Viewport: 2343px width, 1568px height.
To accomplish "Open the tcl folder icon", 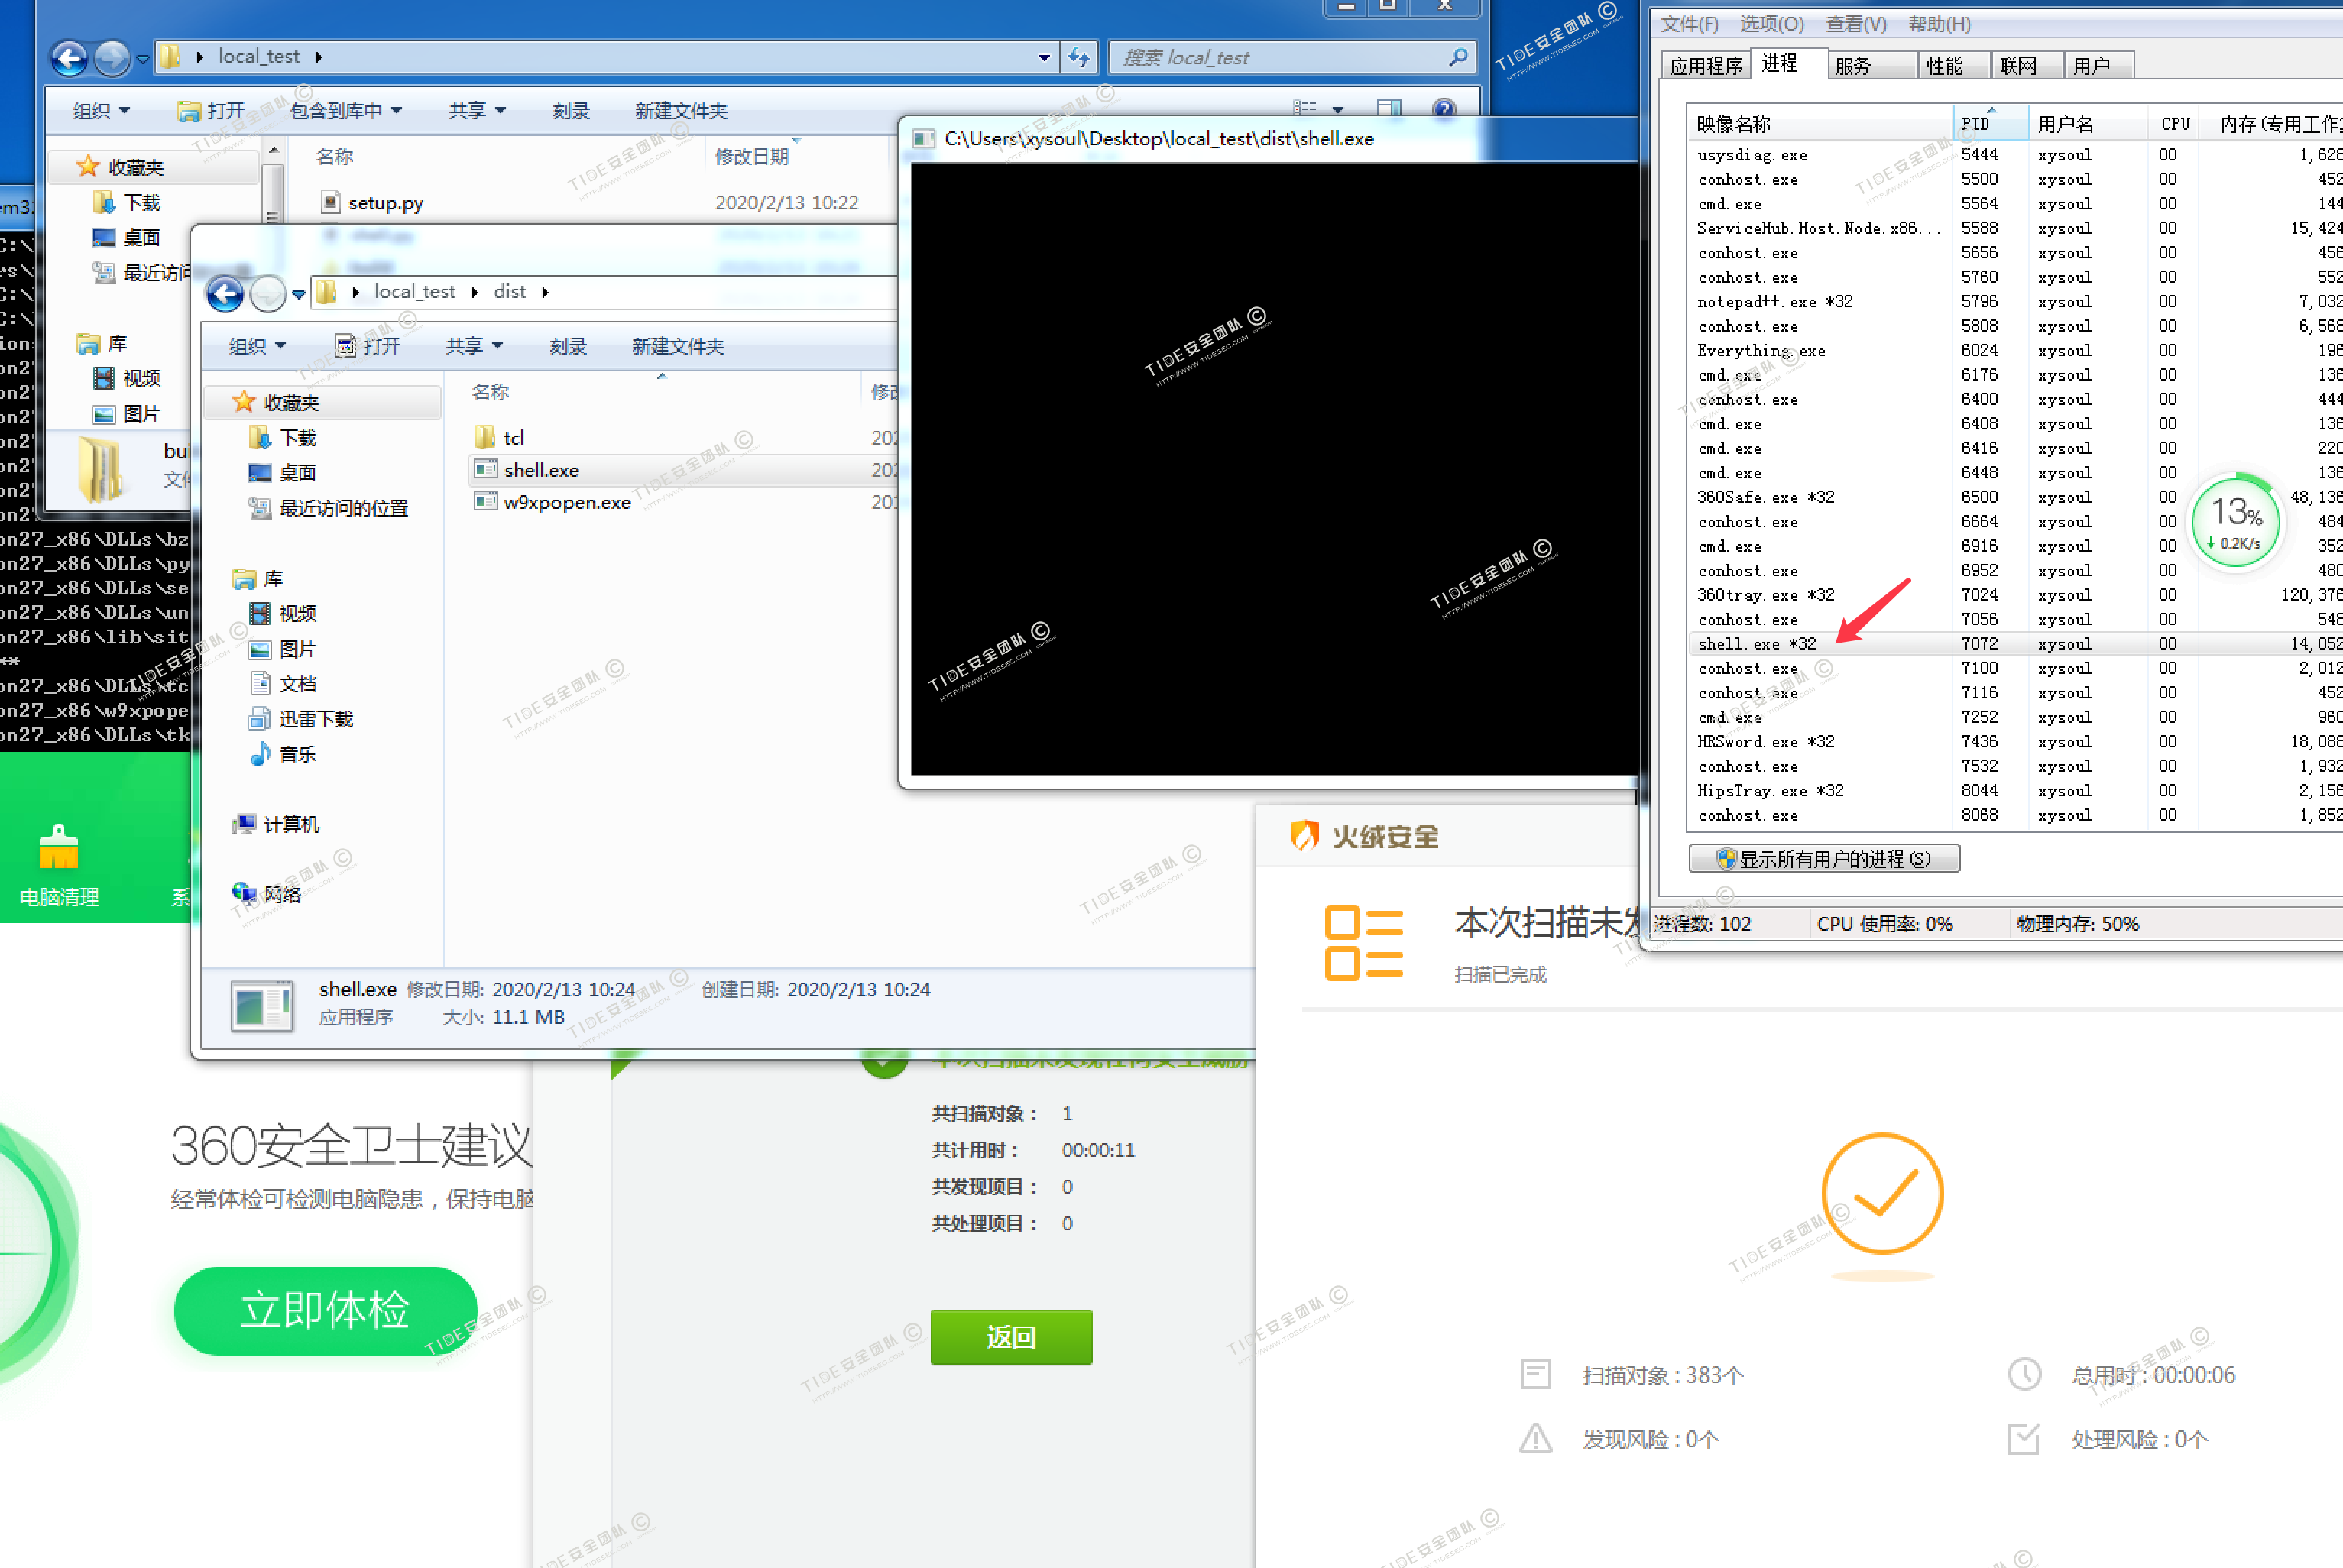I will tap(486, 437).
